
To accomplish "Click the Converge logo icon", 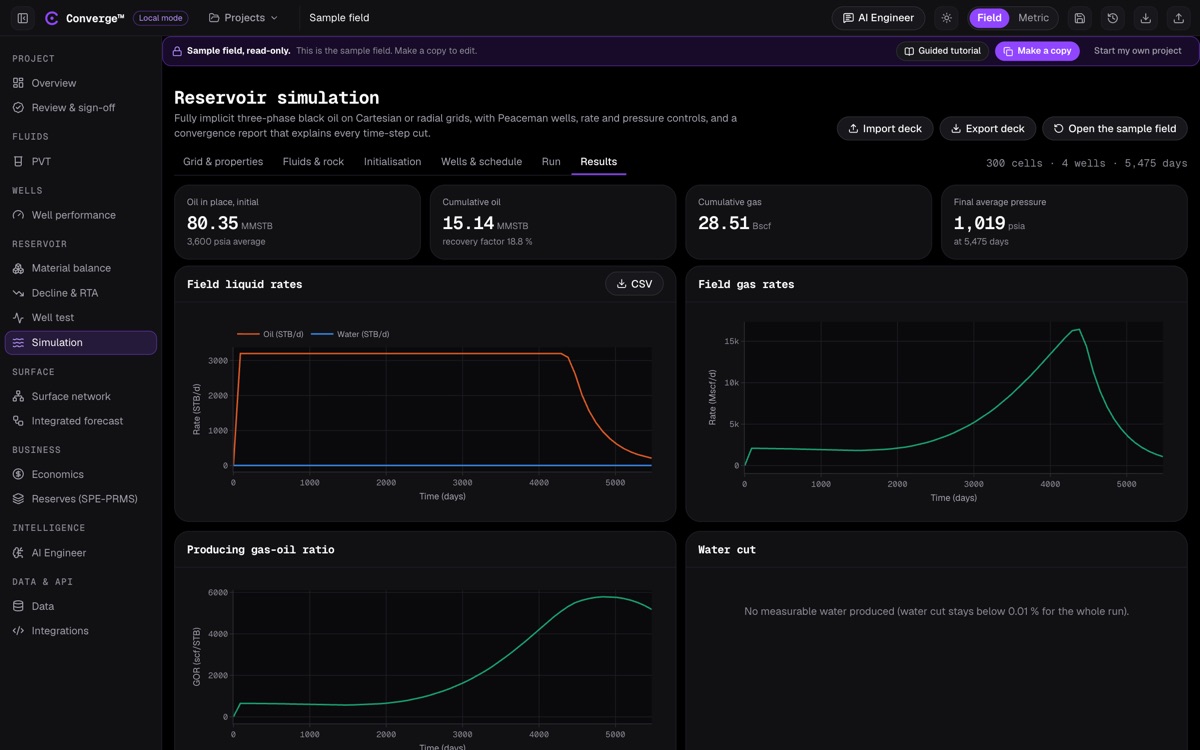I will click(x=52, y=18).
